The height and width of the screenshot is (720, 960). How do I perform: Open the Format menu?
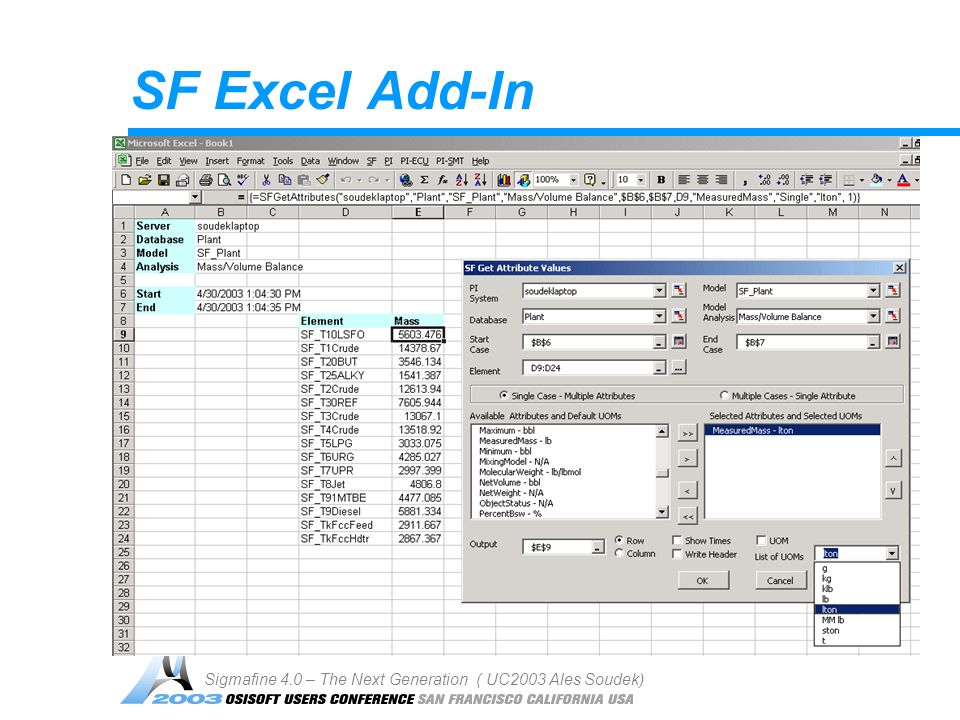point(250,161)
